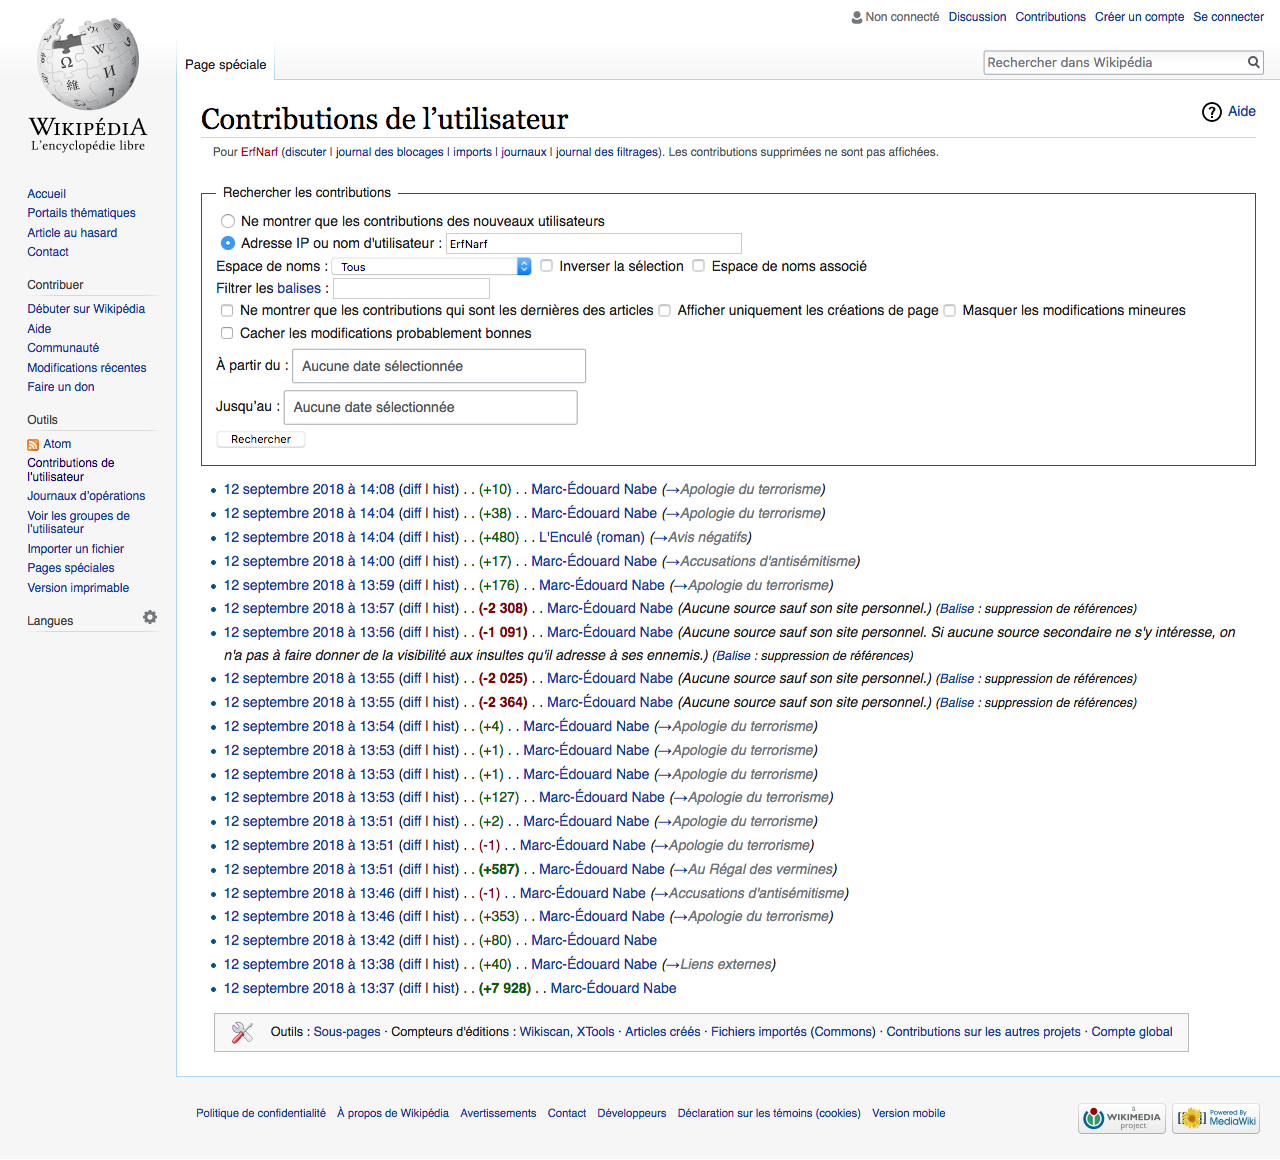Image resolution: width=1280 pixels, height=1160 pixels.
Task: Click the Wikimedia project badge
Action: pyautogui.click(x=1122, y=1118)
